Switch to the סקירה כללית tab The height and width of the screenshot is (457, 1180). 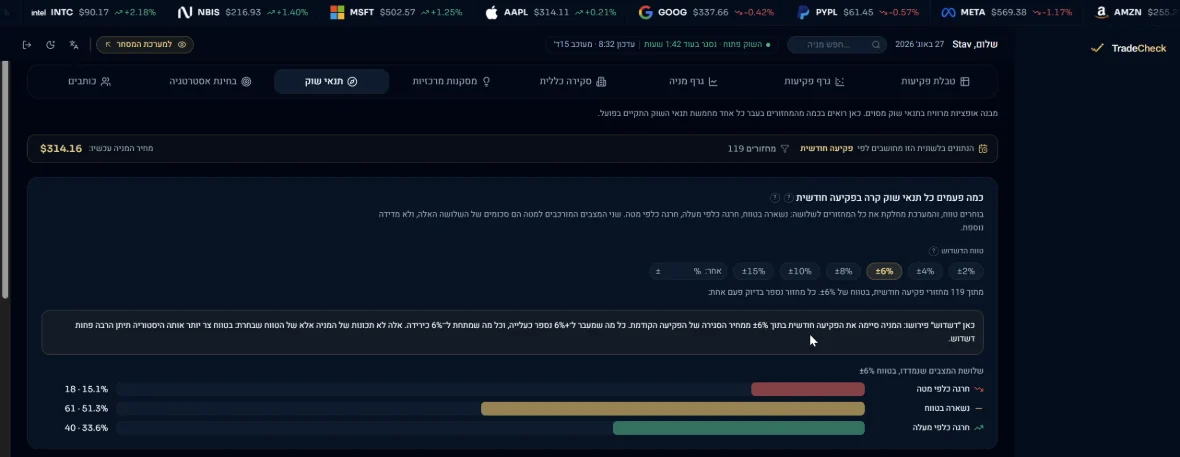(x=573, y=81)
